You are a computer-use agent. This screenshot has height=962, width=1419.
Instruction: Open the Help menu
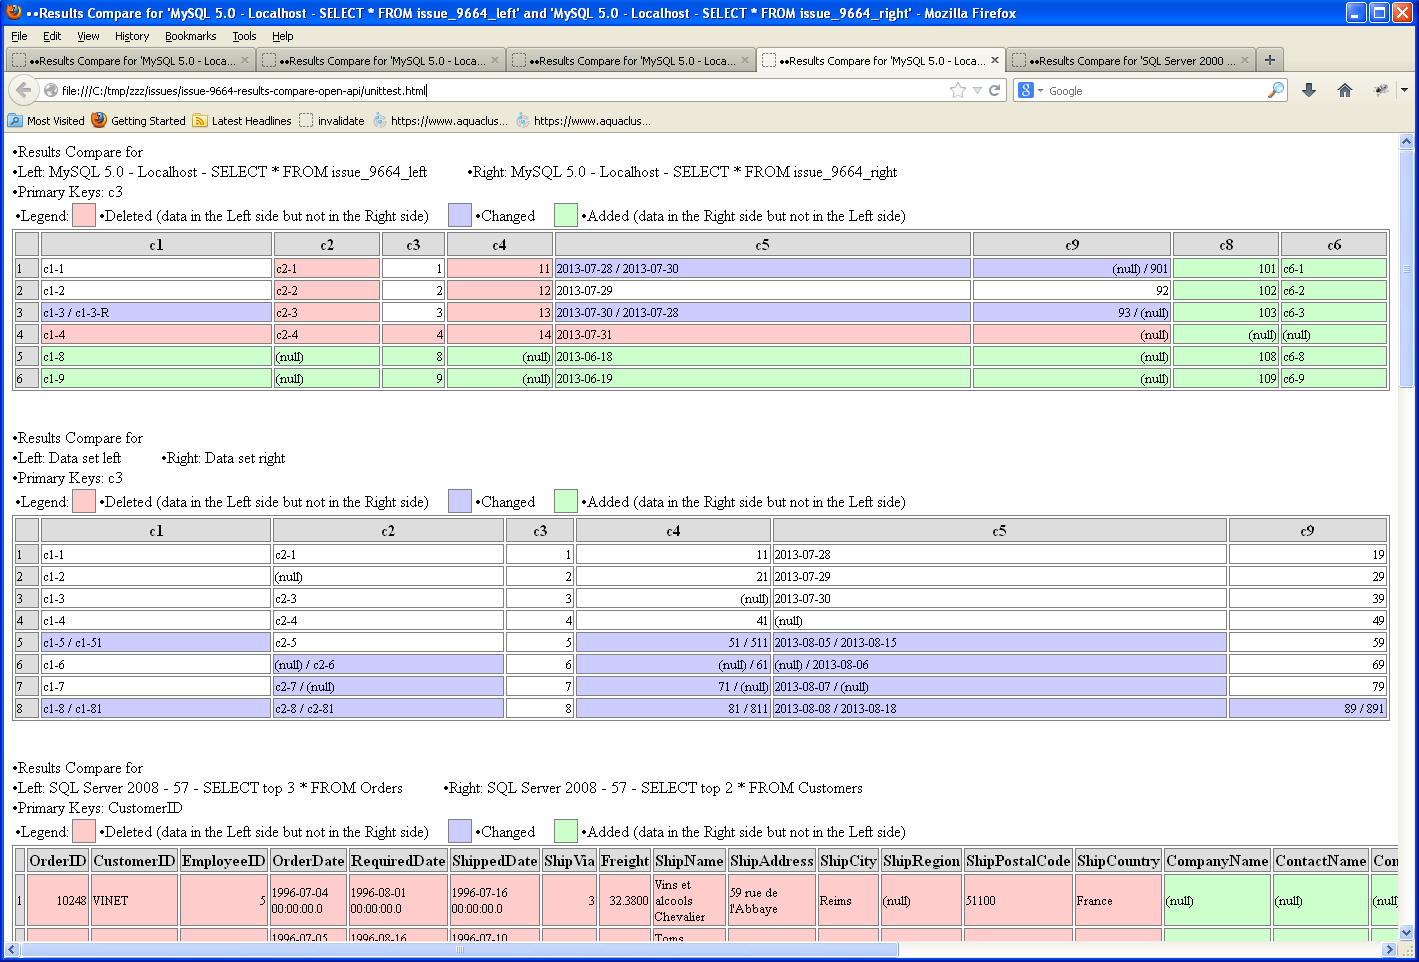point(283,36)
